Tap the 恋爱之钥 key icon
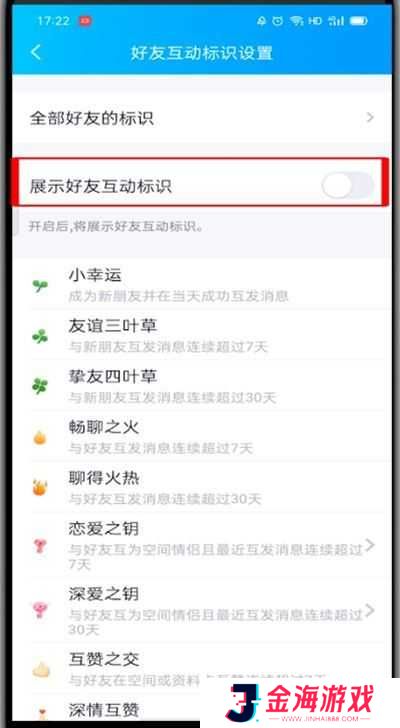This screenshot has width=400, height=728. point(40,546)
